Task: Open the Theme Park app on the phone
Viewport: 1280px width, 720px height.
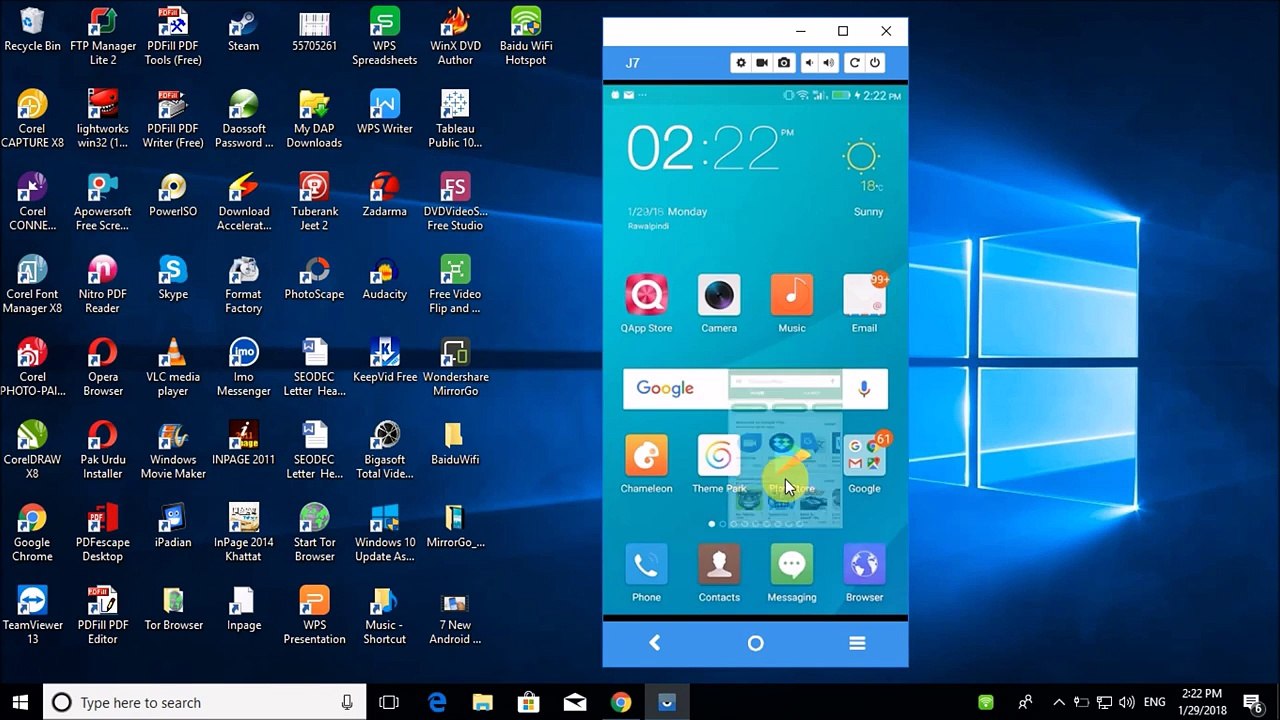Action: coord(719,464)
